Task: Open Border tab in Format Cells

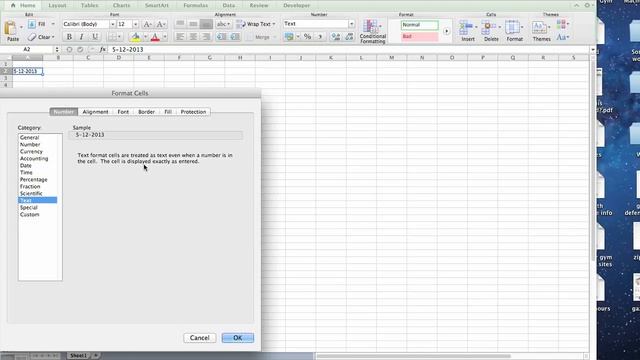Action: (146, 112)
